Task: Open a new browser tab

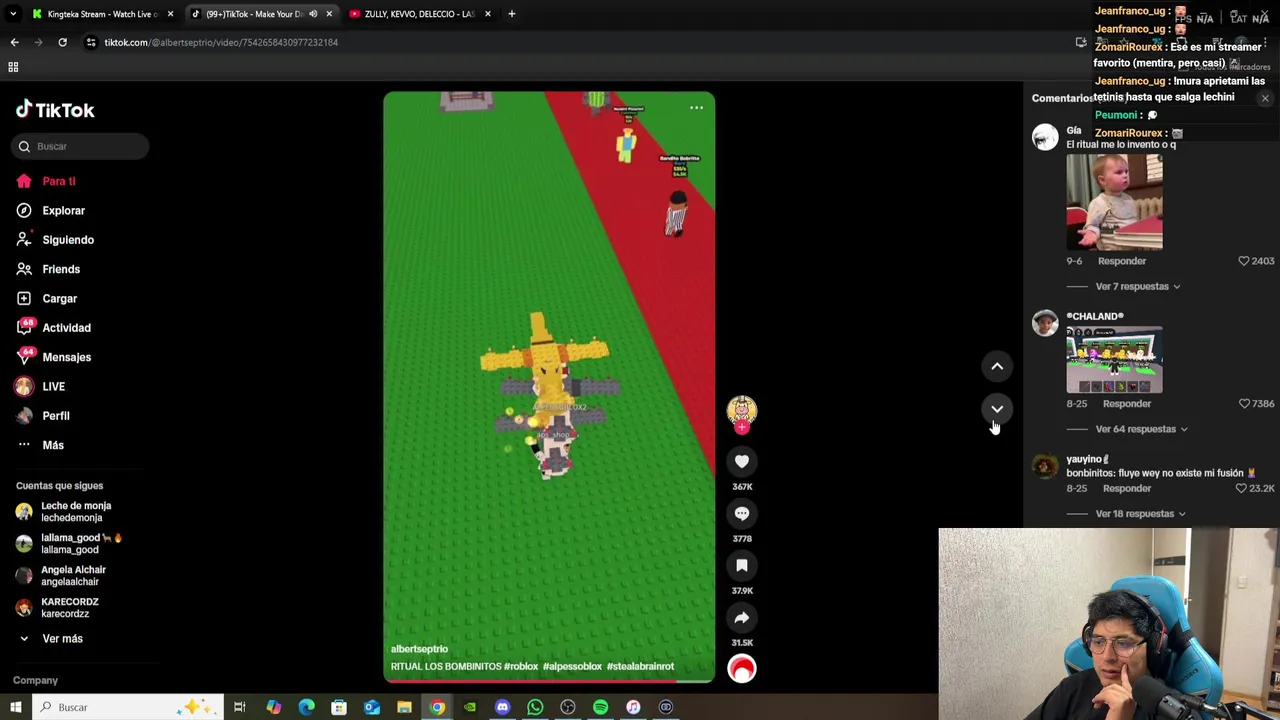Action: pos(512,14)
